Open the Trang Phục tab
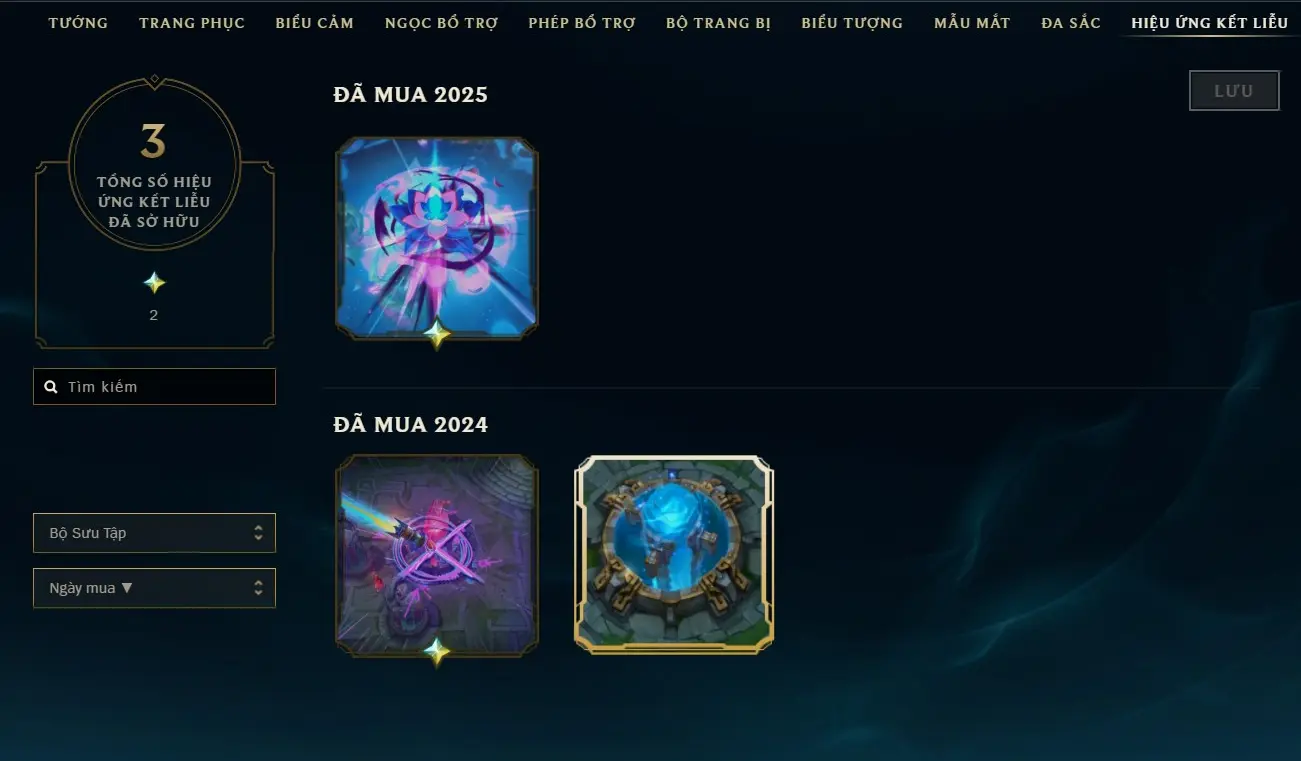Viewport: 1301px width, 761px height. pos(192,23)
